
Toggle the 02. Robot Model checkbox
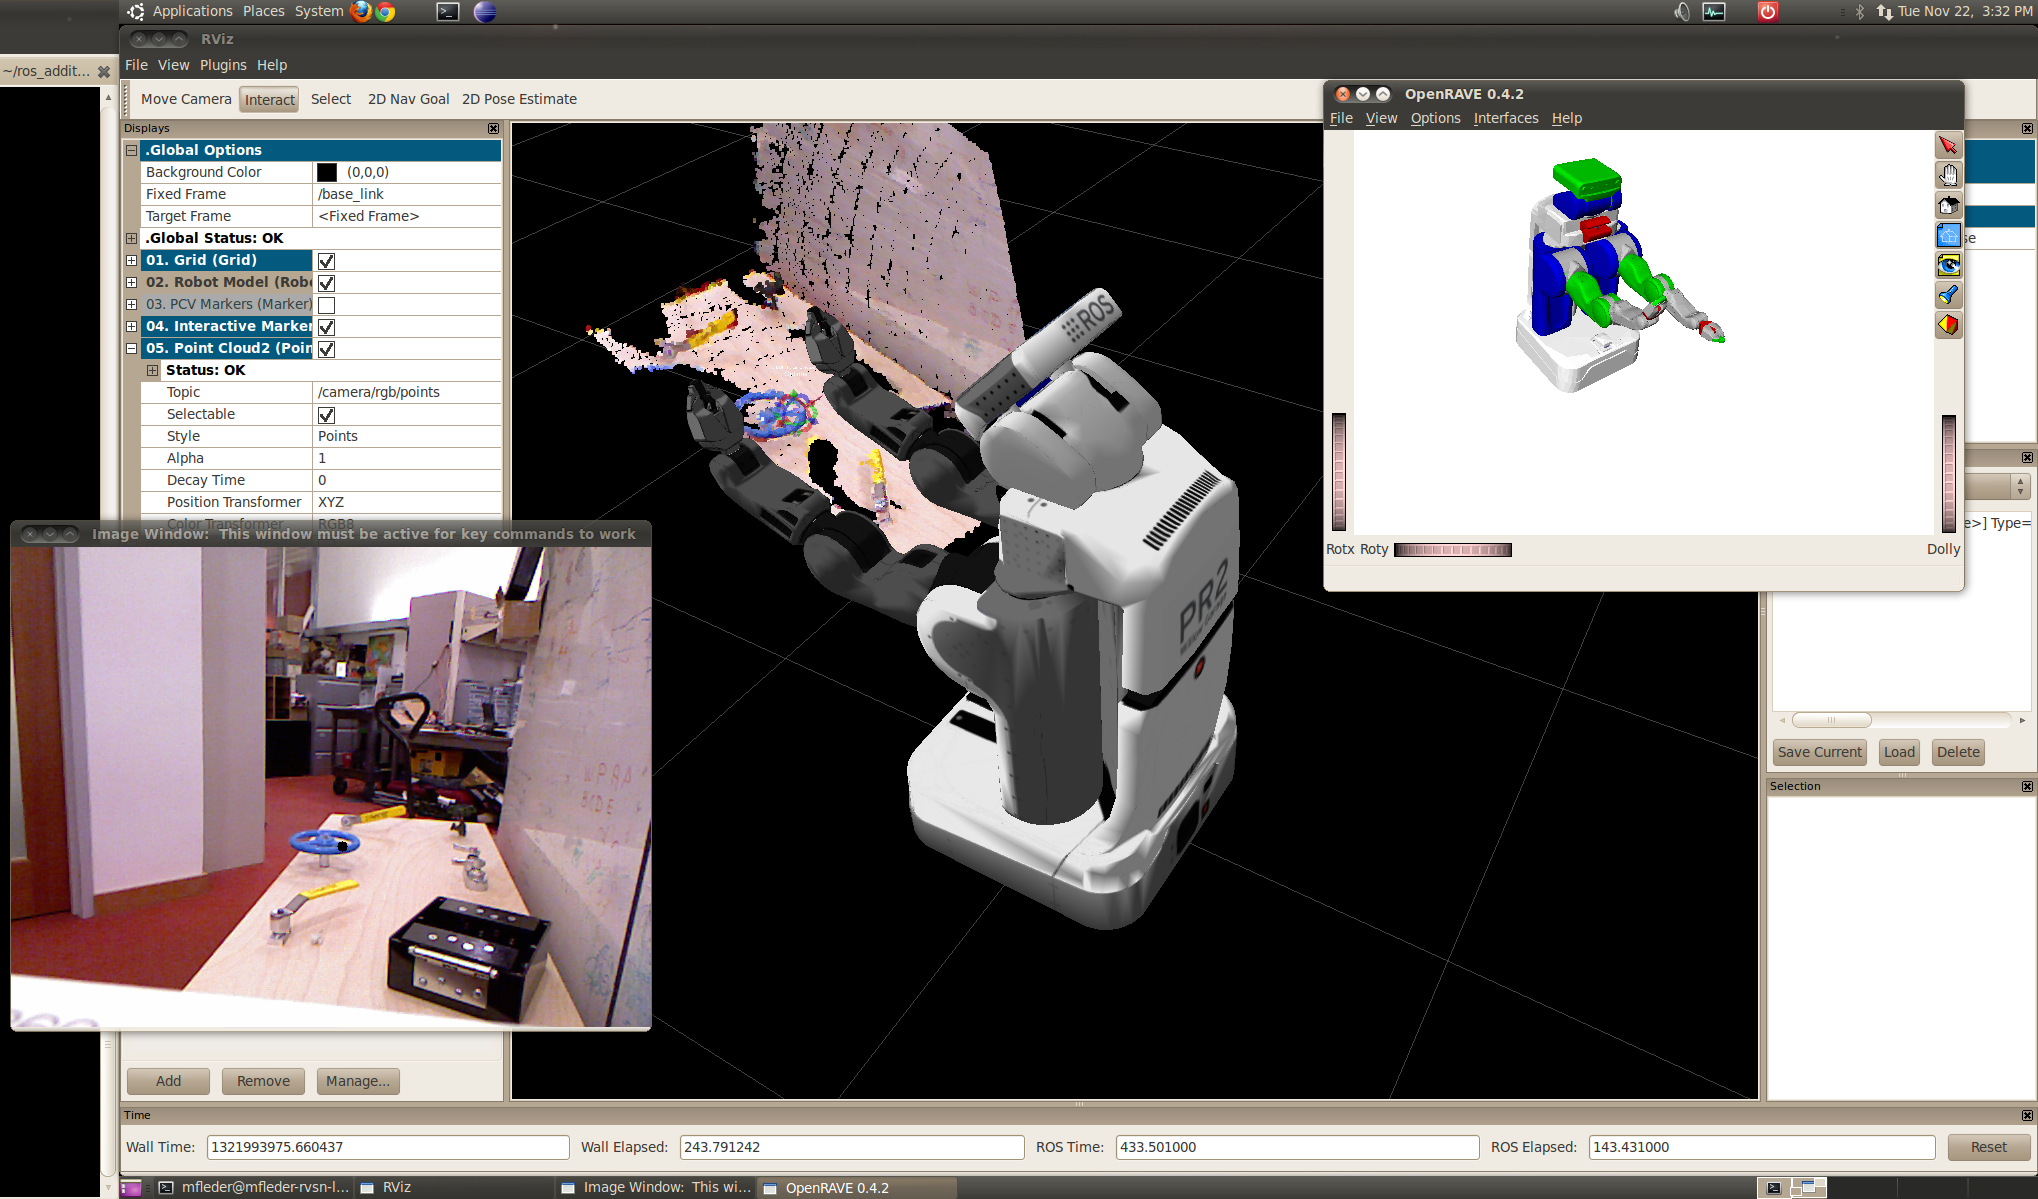[x=326, y=283]
